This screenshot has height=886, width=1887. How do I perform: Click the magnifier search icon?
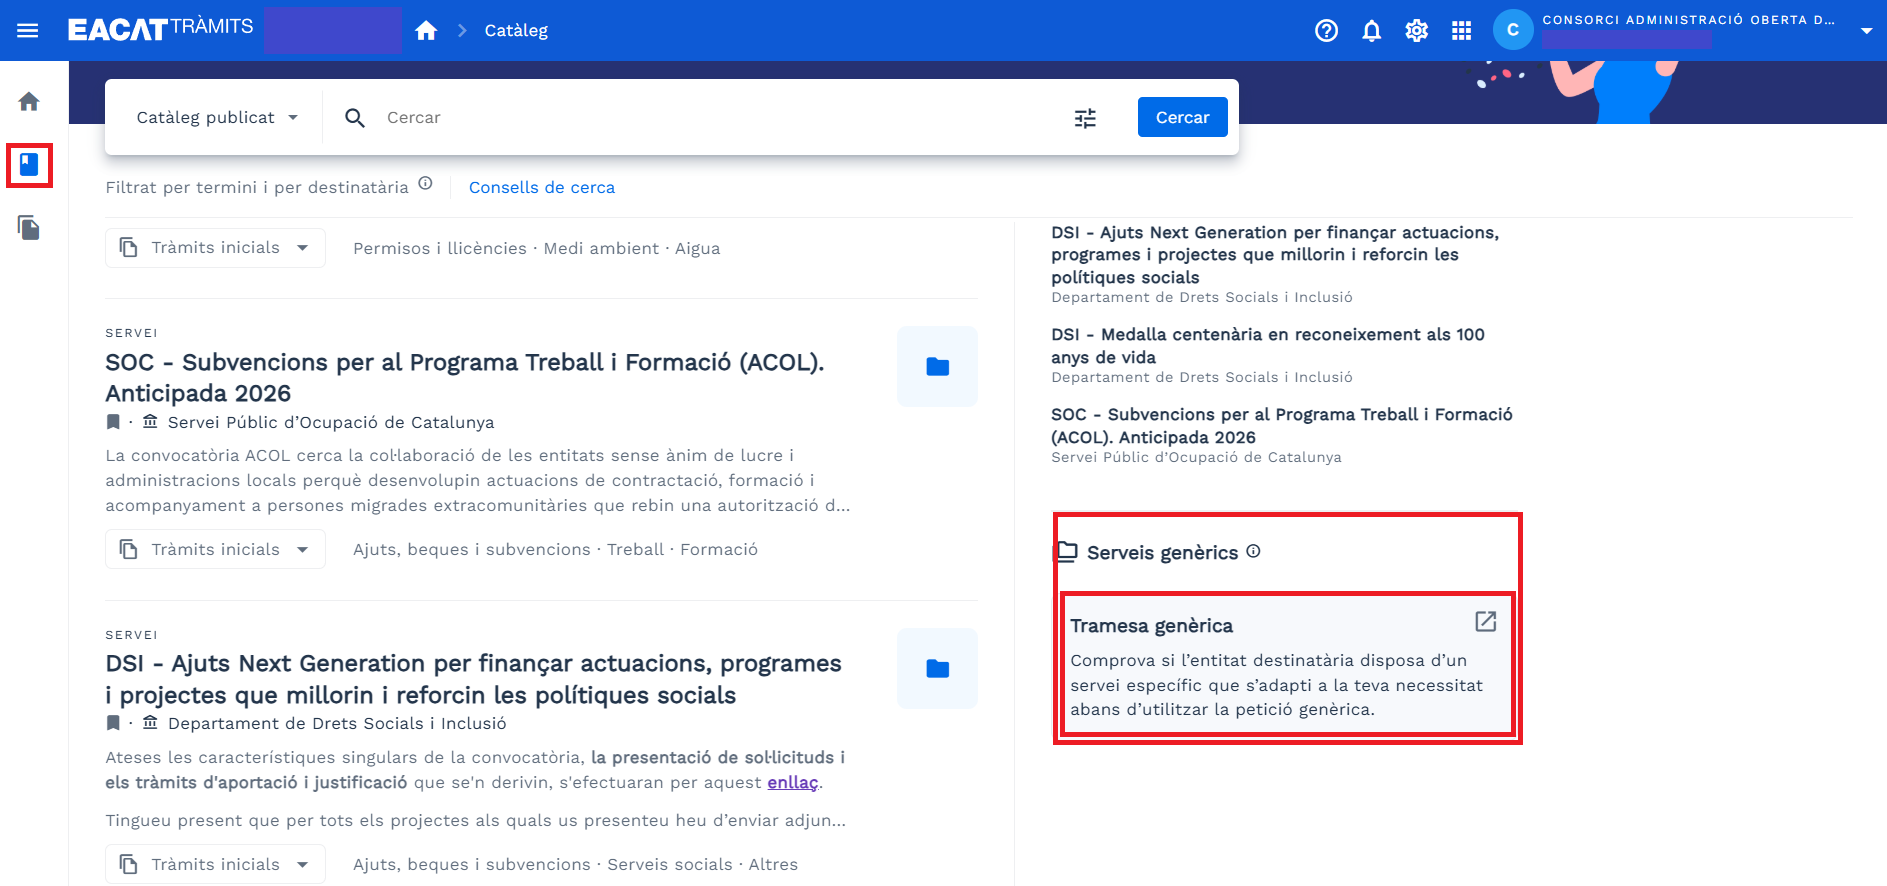coord(355,118)
